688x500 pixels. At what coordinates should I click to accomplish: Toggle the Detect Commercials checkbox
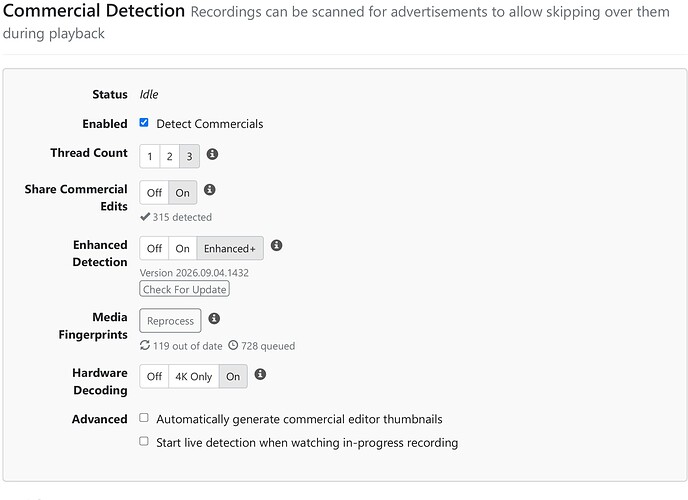point(144,122)
